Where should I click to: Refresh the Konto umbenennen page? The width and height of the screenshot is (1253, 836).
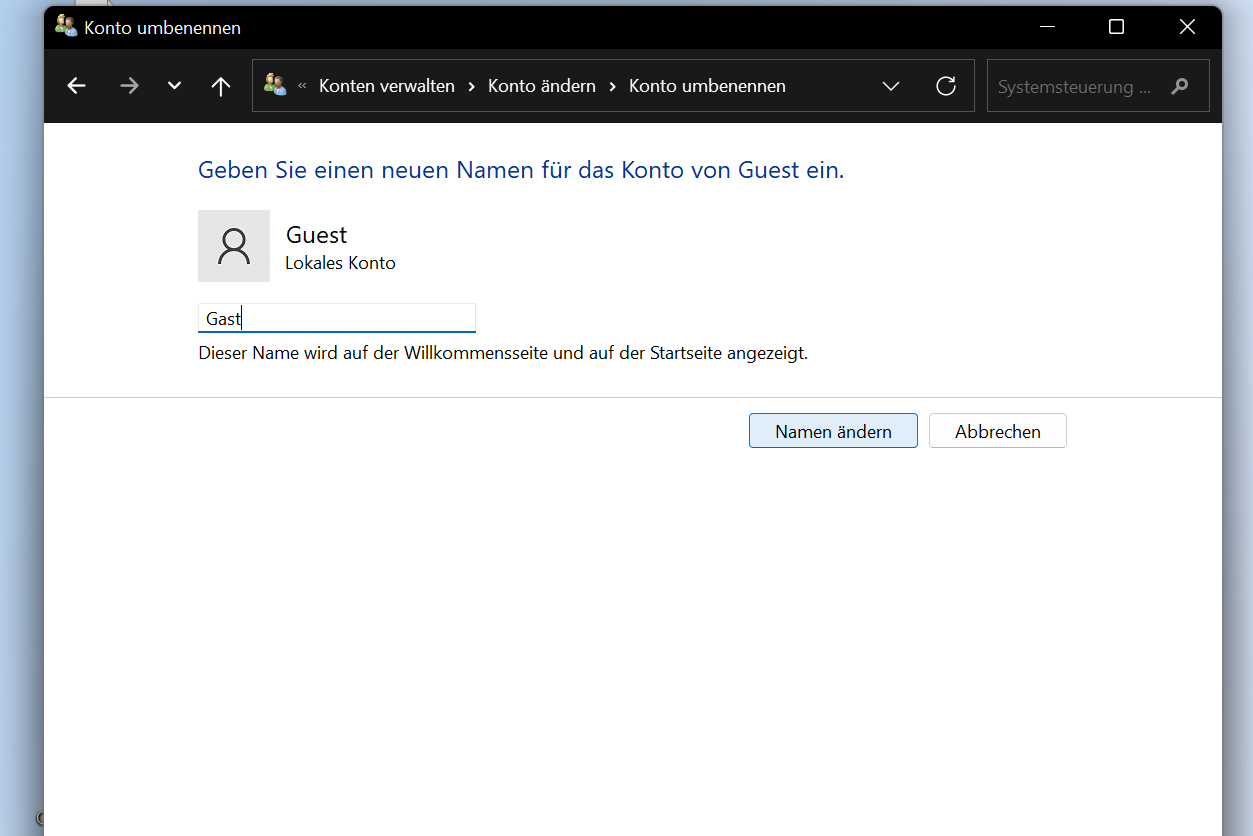click(x=945, y=86)
